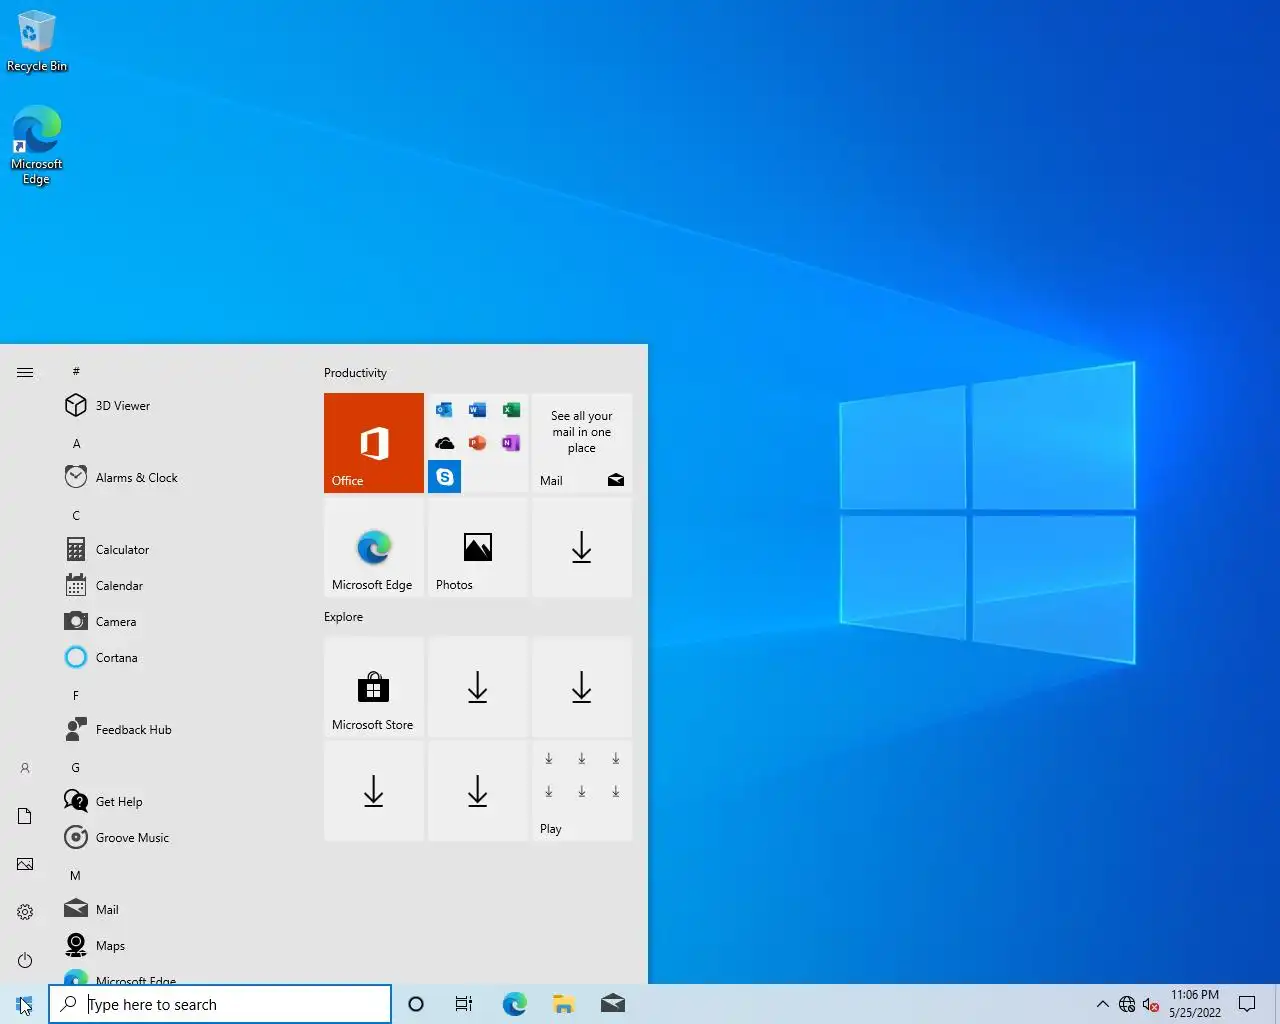Open the Play folder tile
The height and width of the screenshot is (1024, 1280).
pyautogui.click(x=582, y=791)
